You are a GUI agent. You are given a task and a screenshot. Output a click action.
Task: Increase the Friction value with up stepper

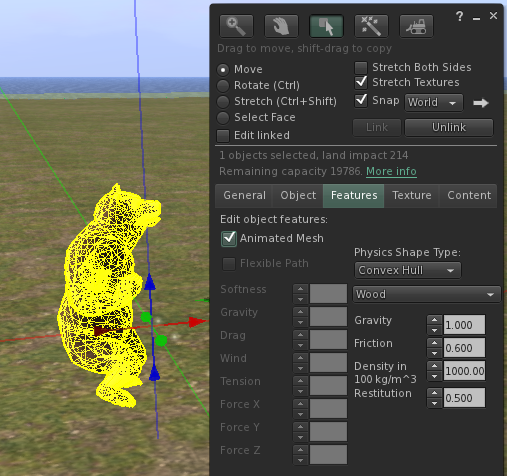(434, 343)
